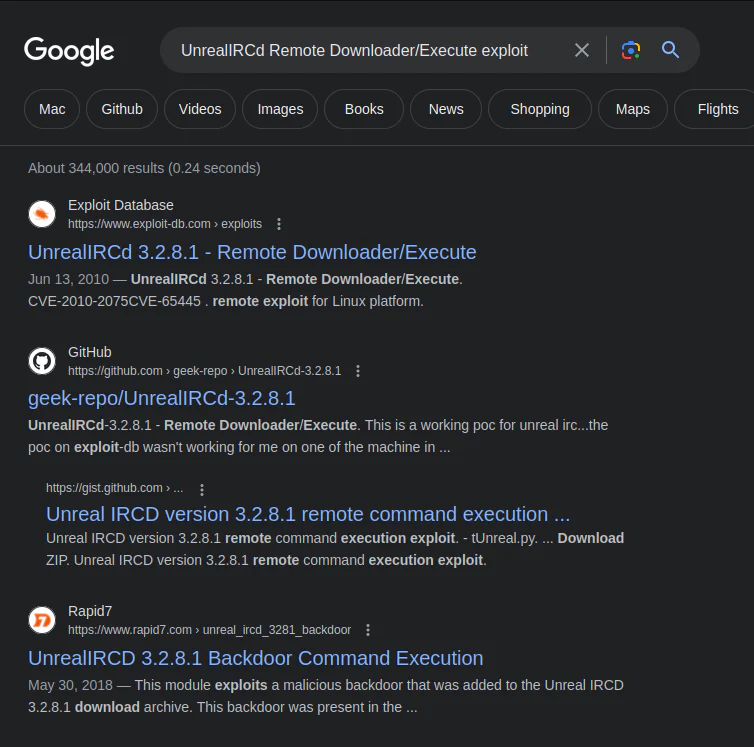Click the Rapid7 site name

pos(90,611)
